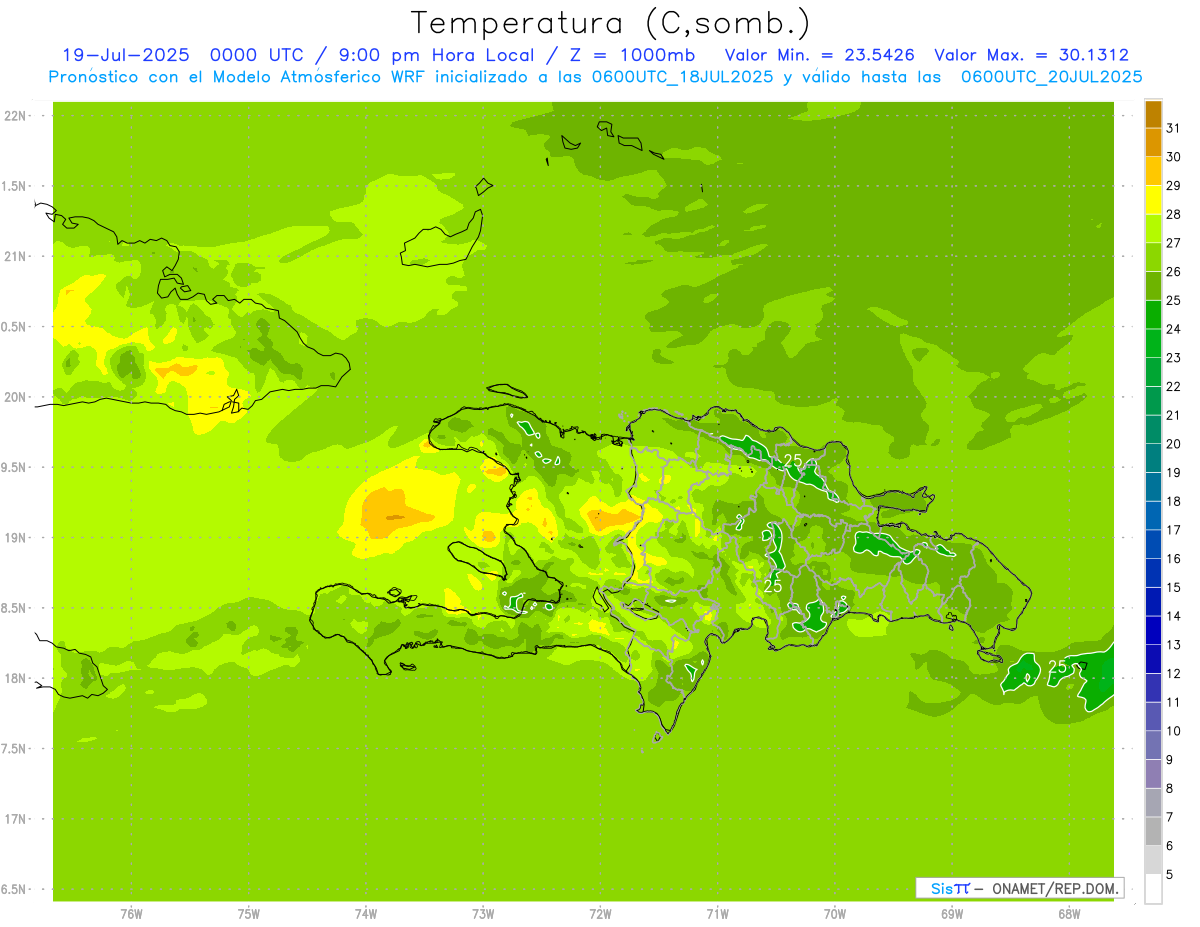1200x927 pixels.
Task: Click the dark orange top legend swatch above 31
Action: pos(1153,114)
